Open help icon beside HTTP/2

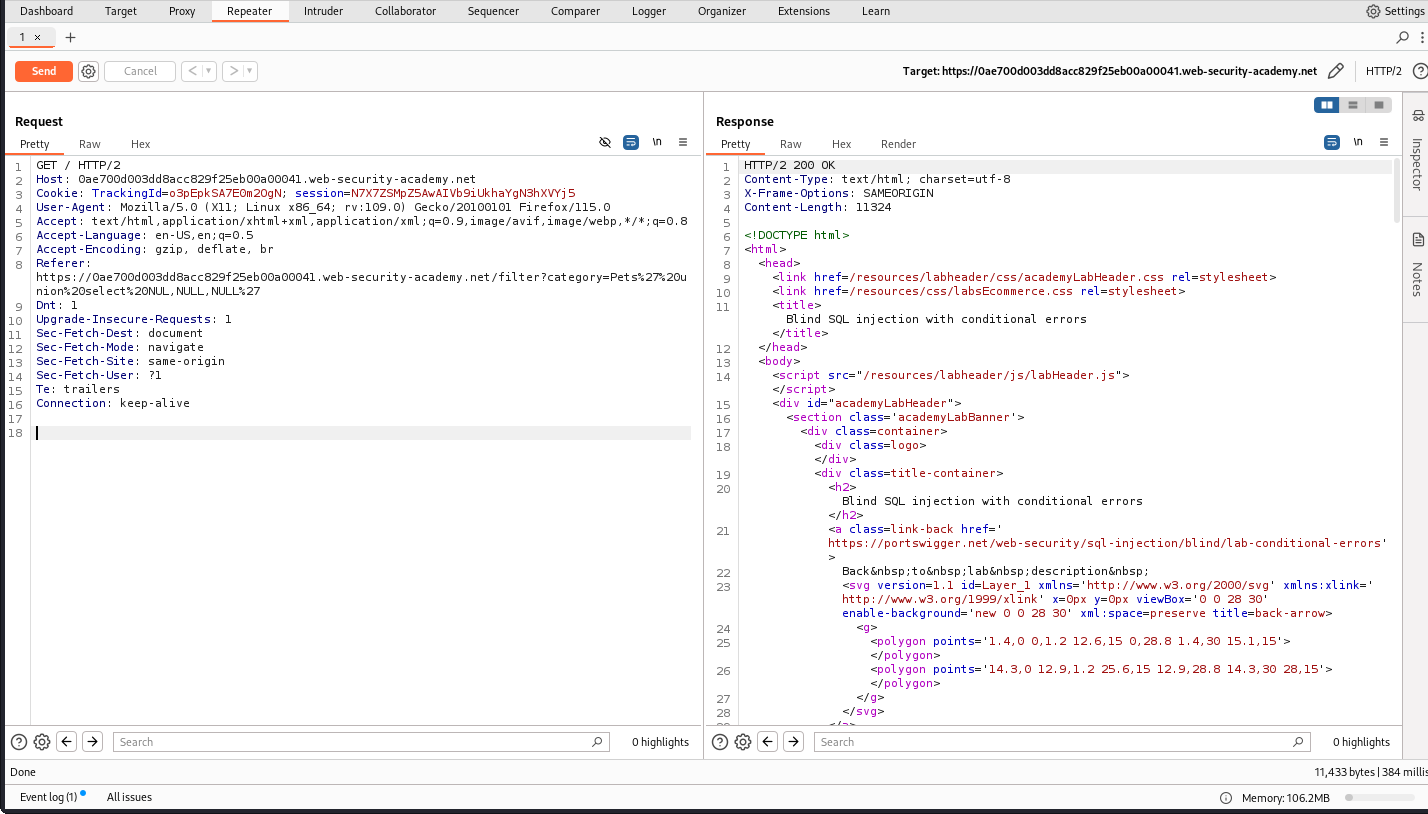[x=1419, y=71]
